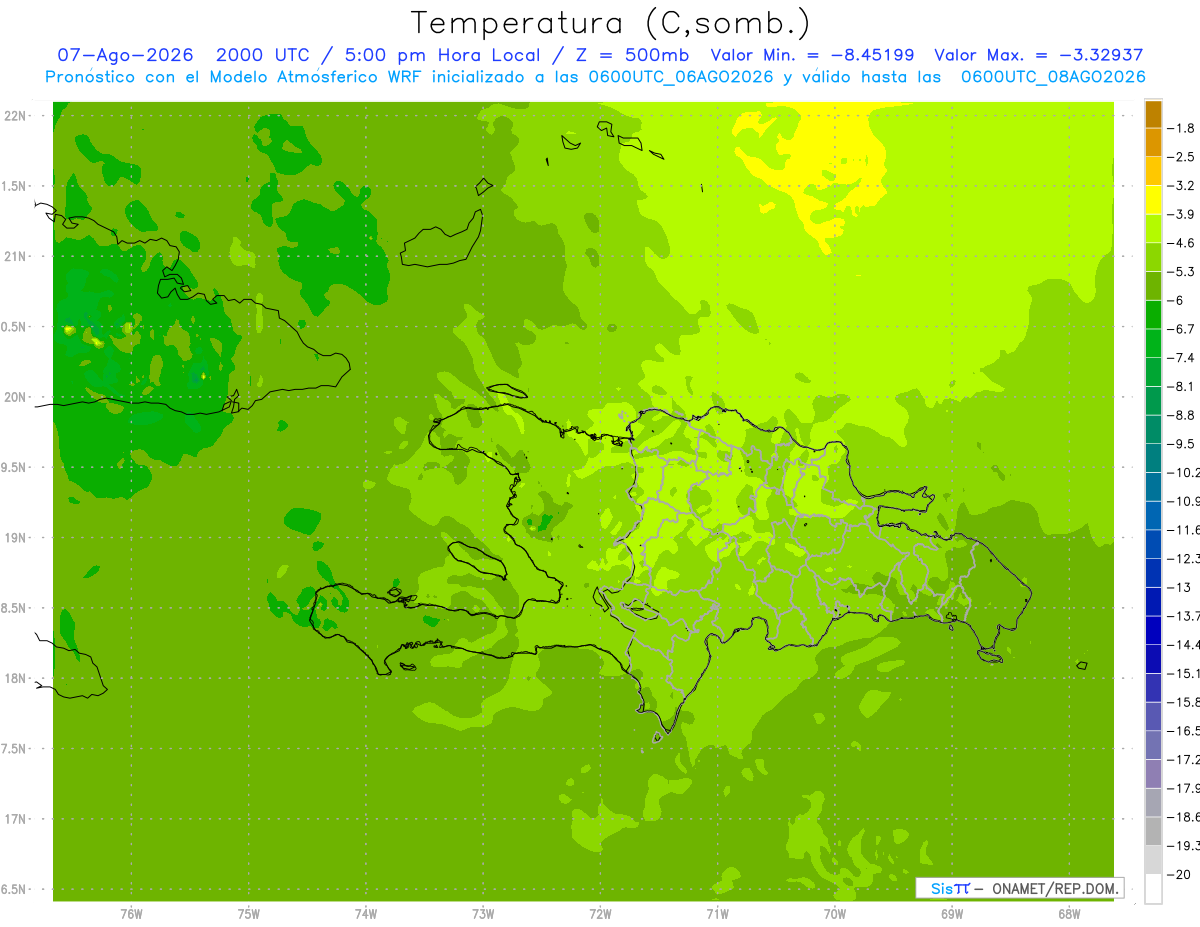1200x927 pixels.
Task: Click the '73W' longitude axis label
Action: coord(483,913)
